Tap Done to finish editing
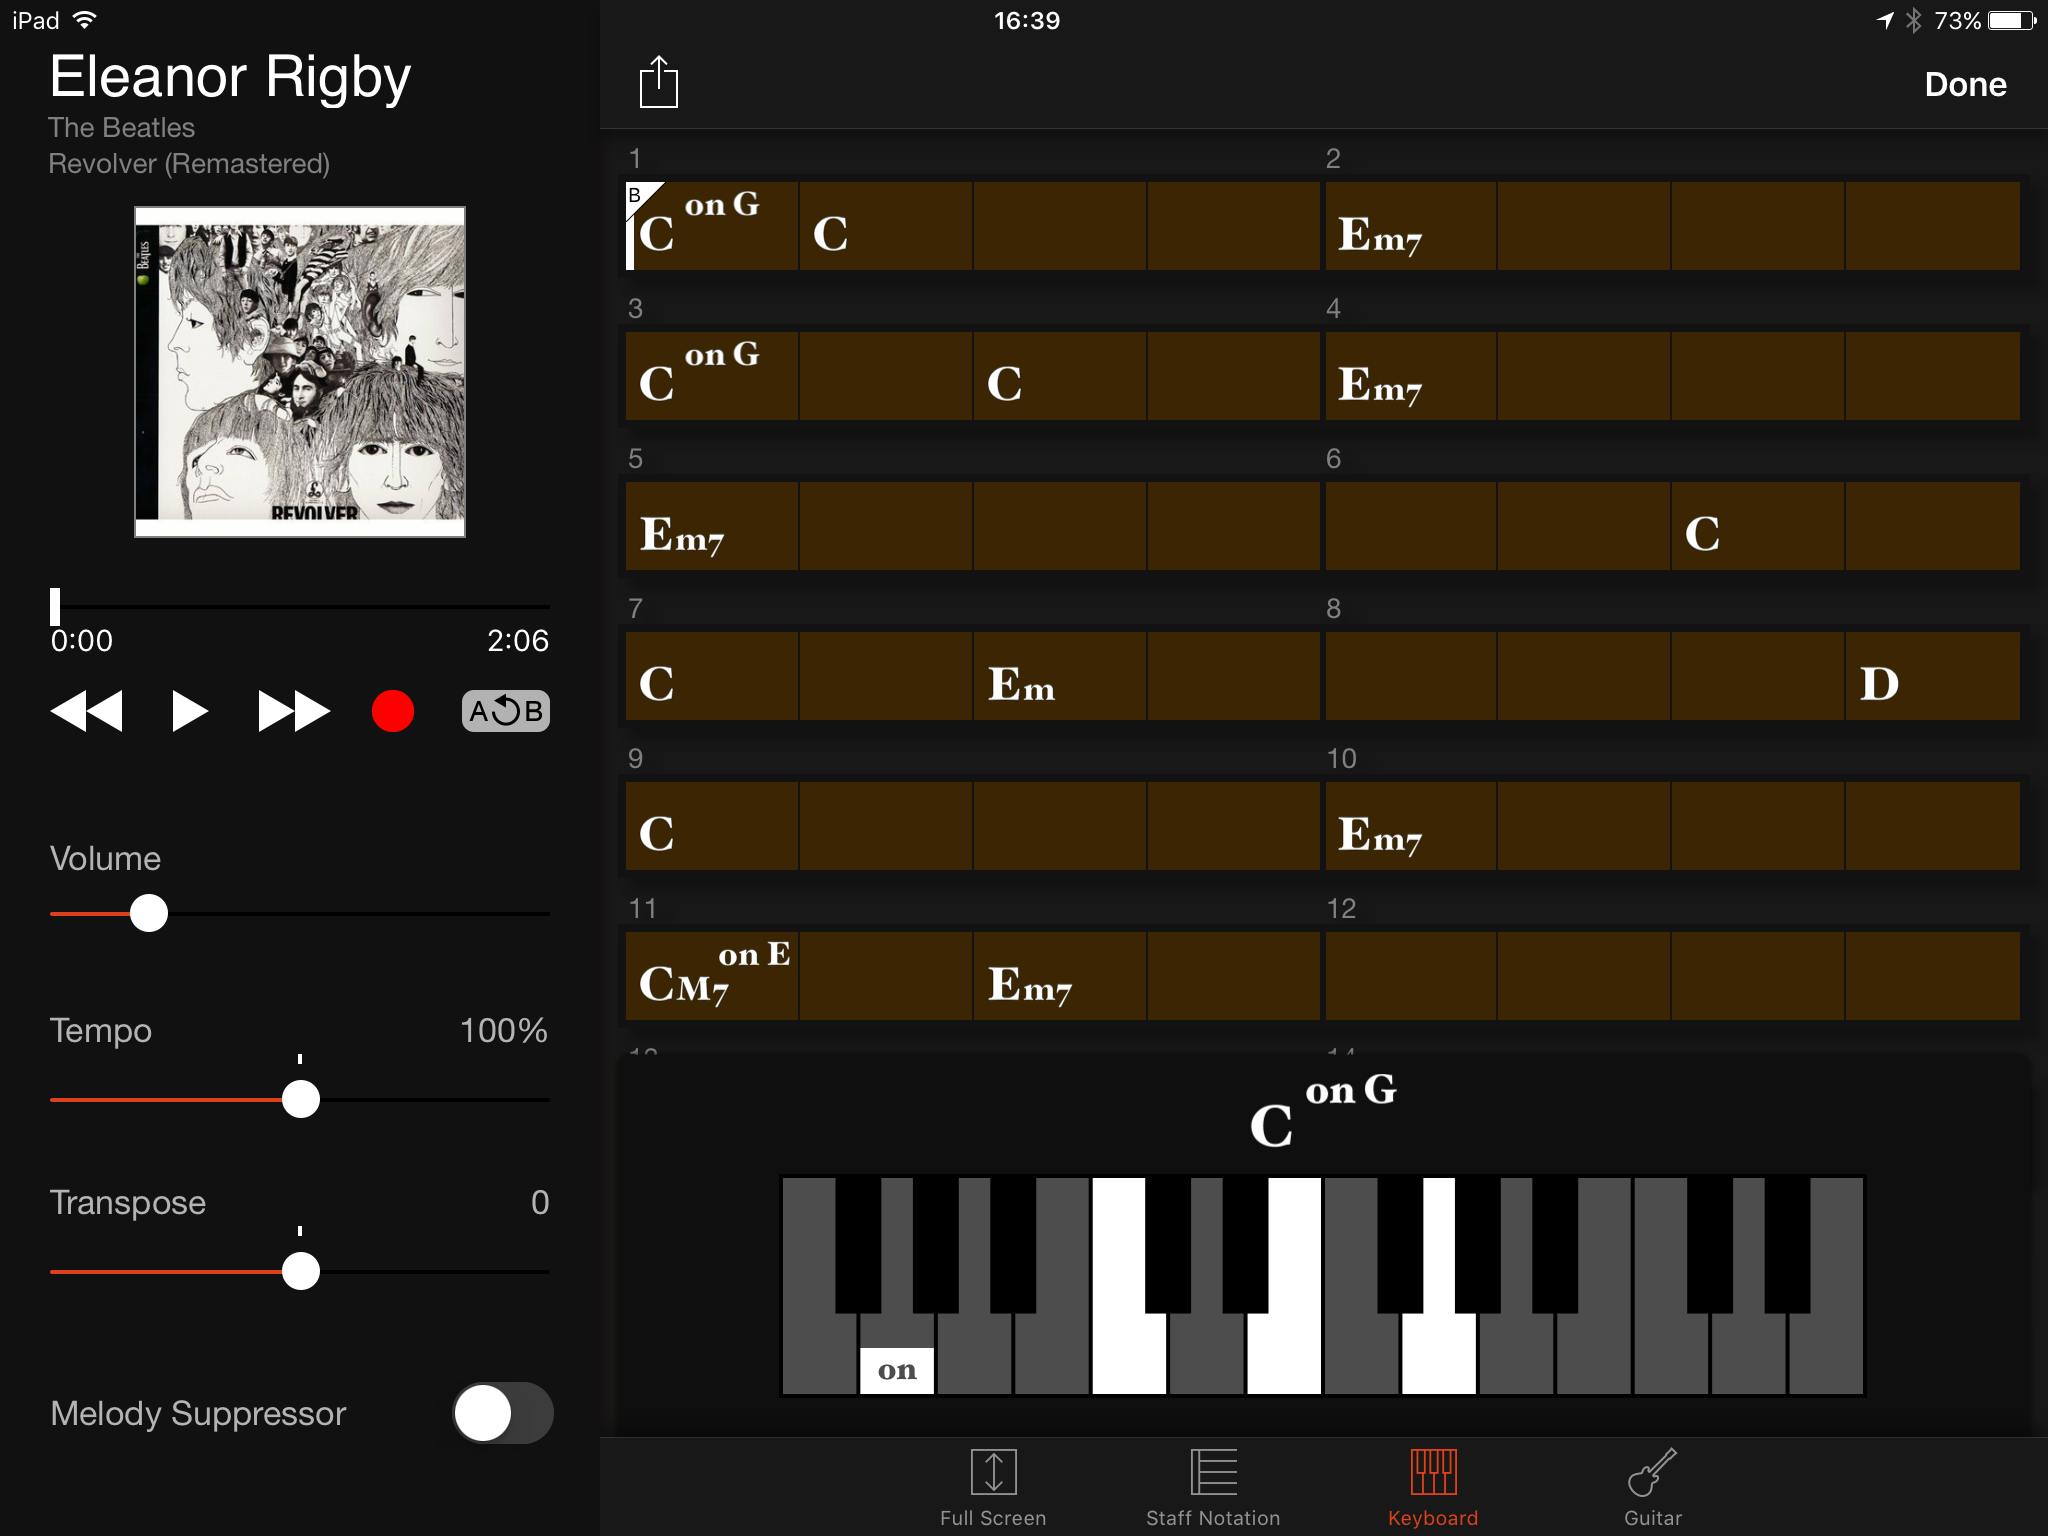 click(1964, 84)
